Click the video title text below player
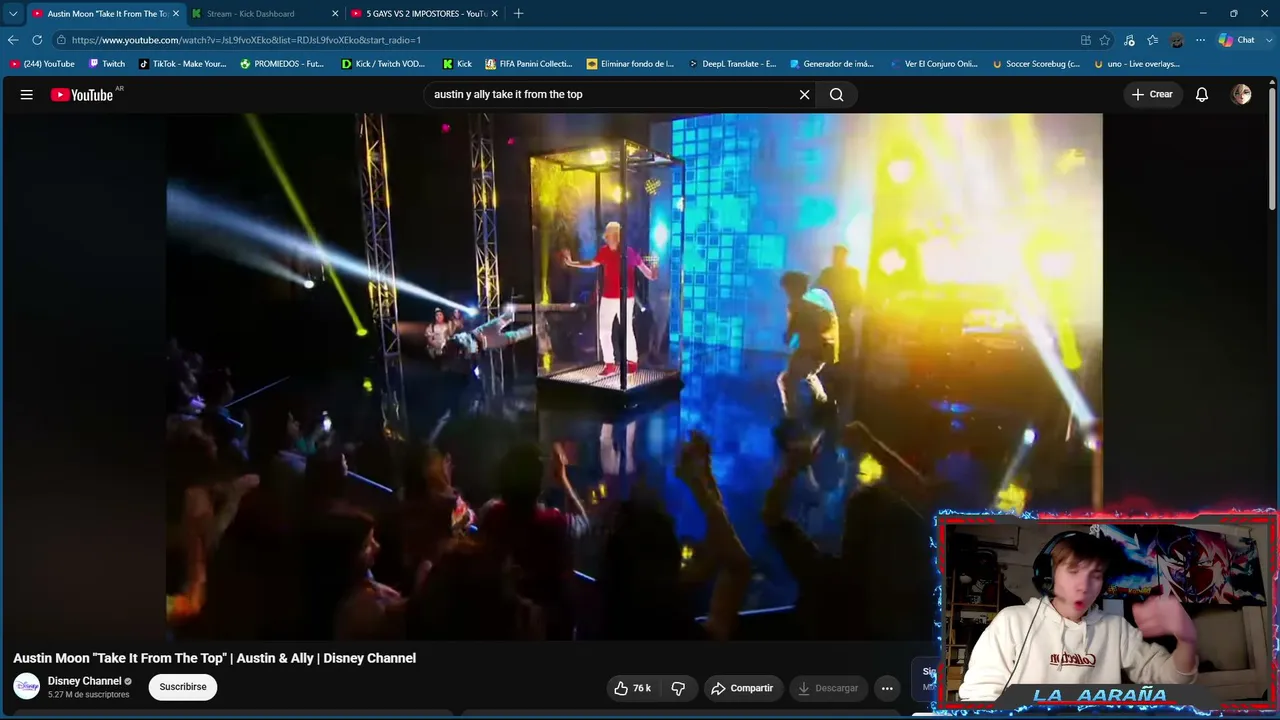 click(x=214, y=658)
